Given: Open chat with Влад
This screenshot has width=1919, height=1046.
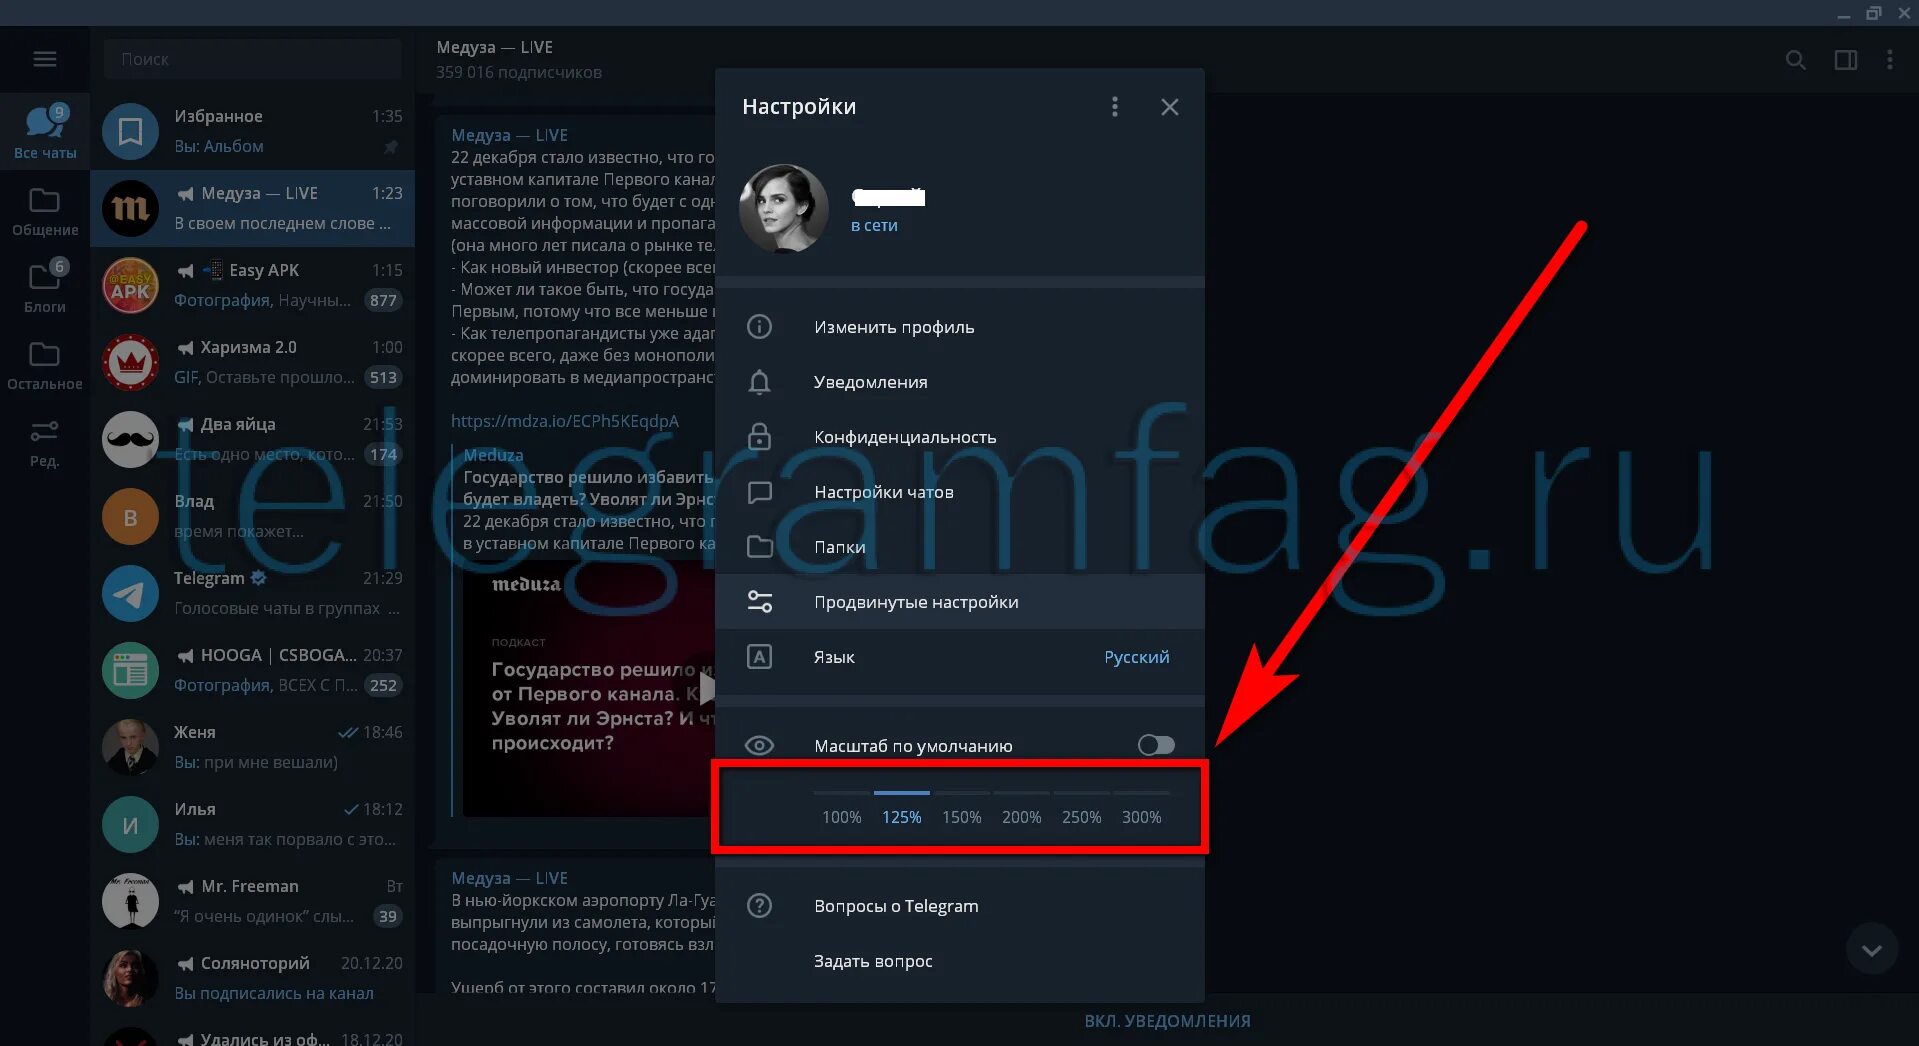Looking at the screenshot, I should pyautogui.click(x=253, y=516).
